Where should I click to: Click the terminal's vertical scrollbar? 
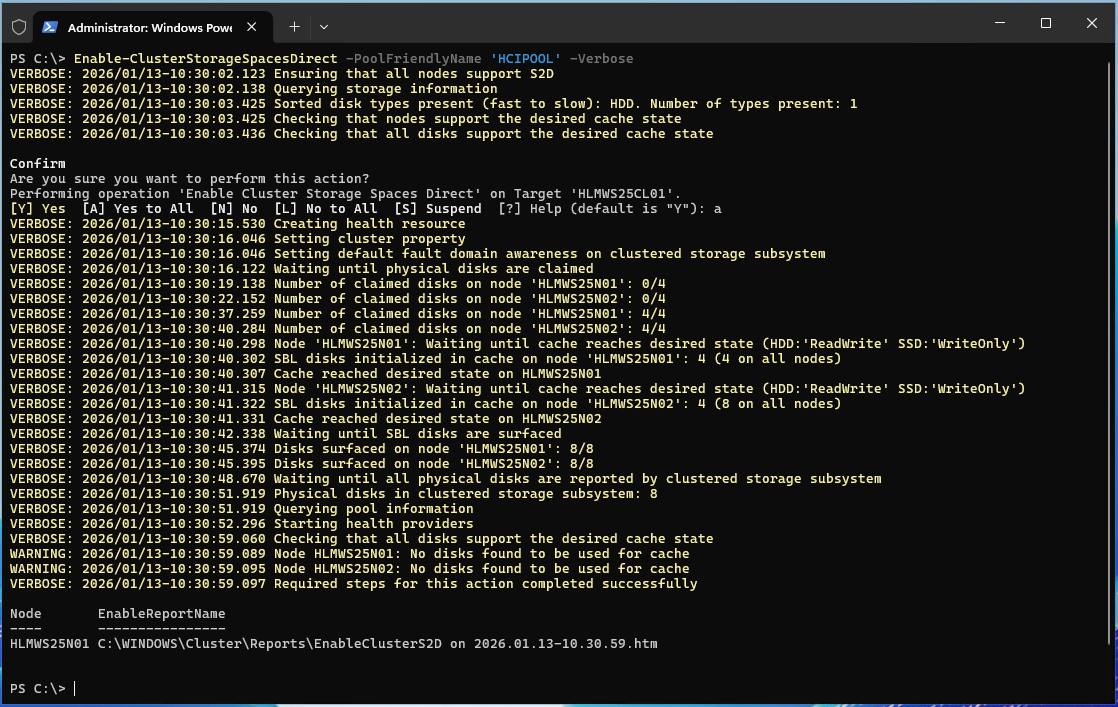coord(1111,350)
